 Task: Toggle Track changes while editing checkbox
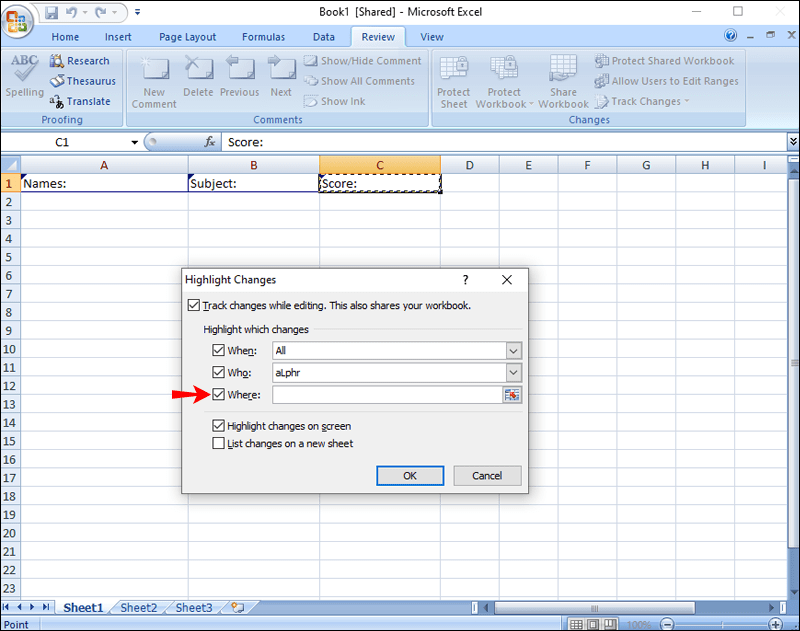[193, 305]
